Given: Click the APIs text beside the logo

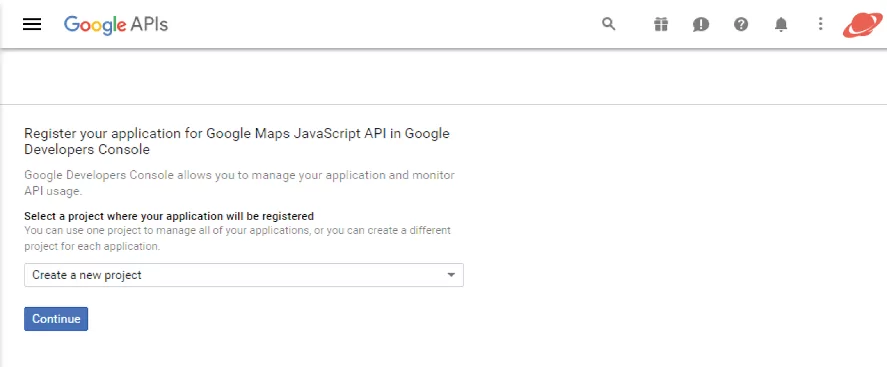Looking at the screenshot, I should coord(149,24).
